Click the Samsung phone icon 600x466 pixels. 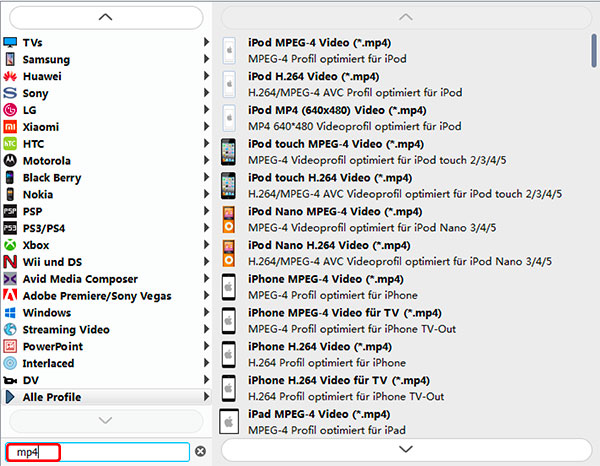(x=10, y=59)
